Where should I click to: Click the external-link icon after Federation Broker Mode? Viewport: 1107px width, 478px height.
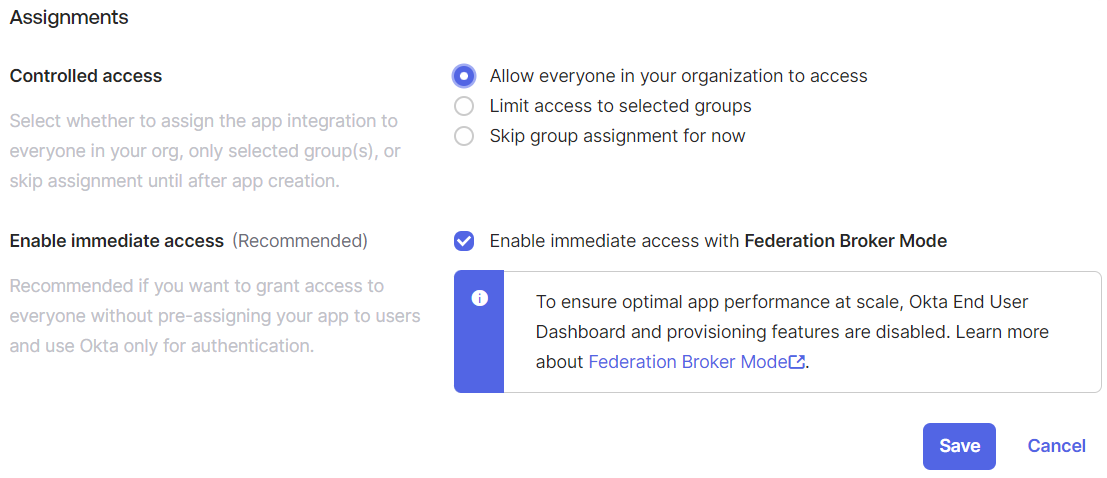click(x=796, y=362)
